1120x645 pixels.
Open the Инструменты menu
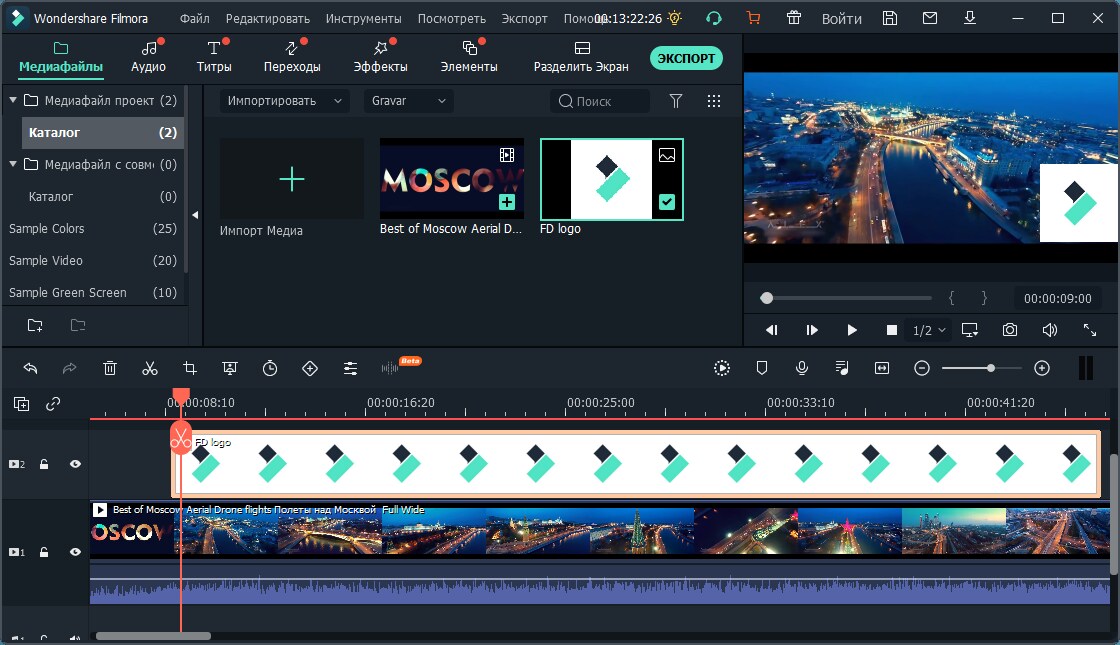[363, 19]
